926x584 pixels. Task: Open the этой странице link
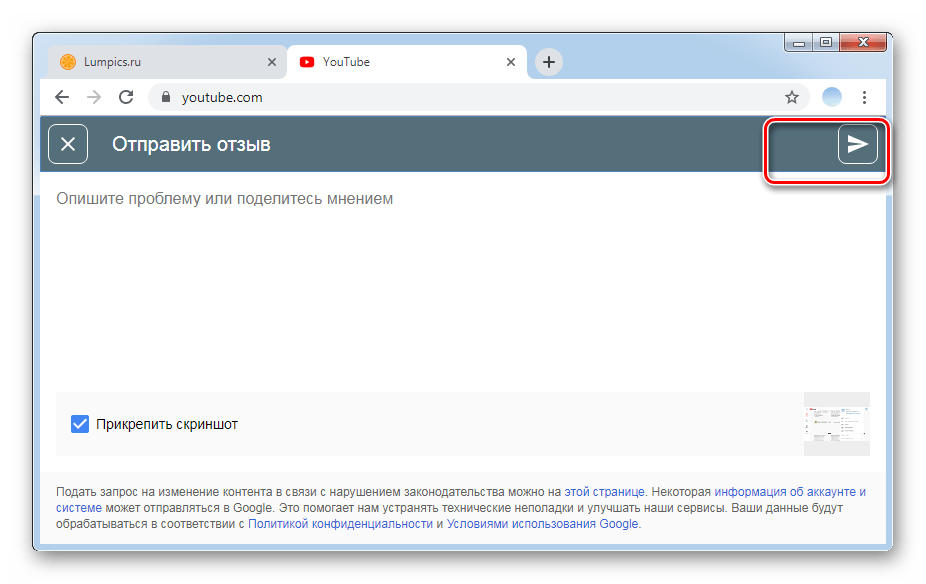coord(604,492)
